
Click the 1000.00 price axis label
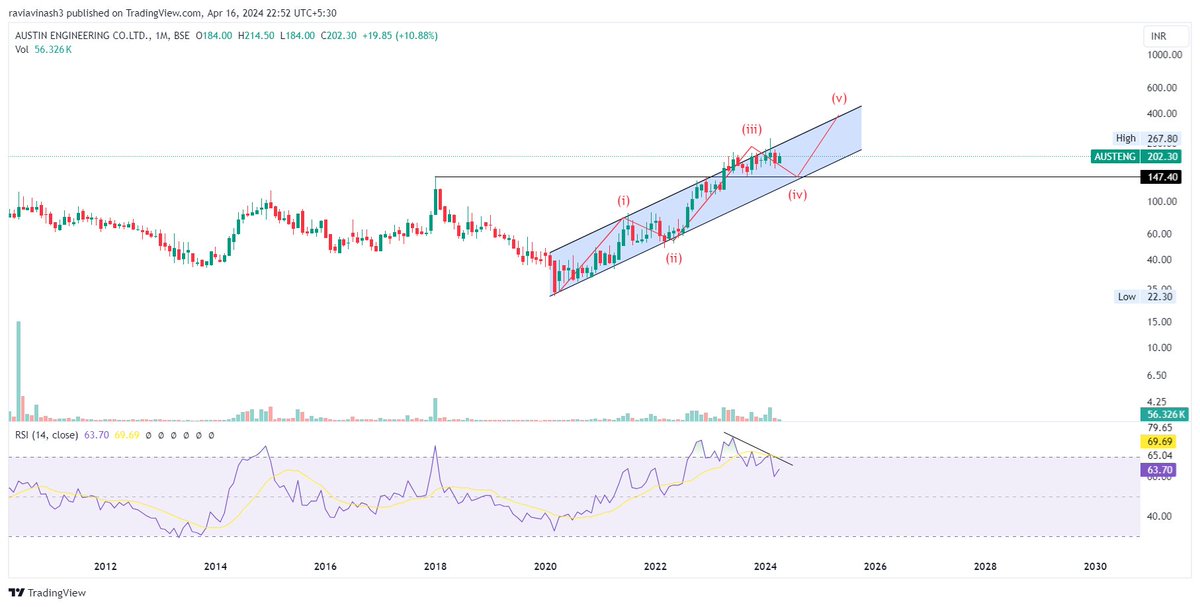(x=1165, y=57)
